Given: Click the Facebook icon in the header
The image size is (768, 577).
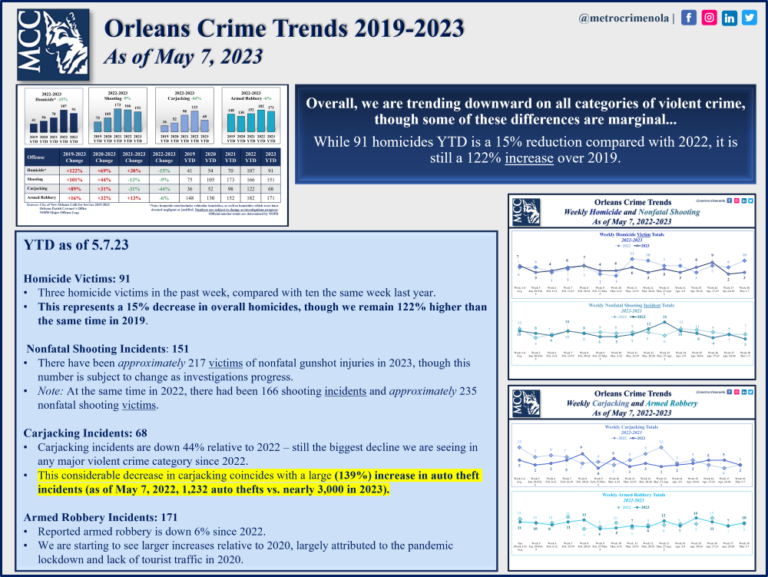Looking at the screenshot, I should 690,18.
